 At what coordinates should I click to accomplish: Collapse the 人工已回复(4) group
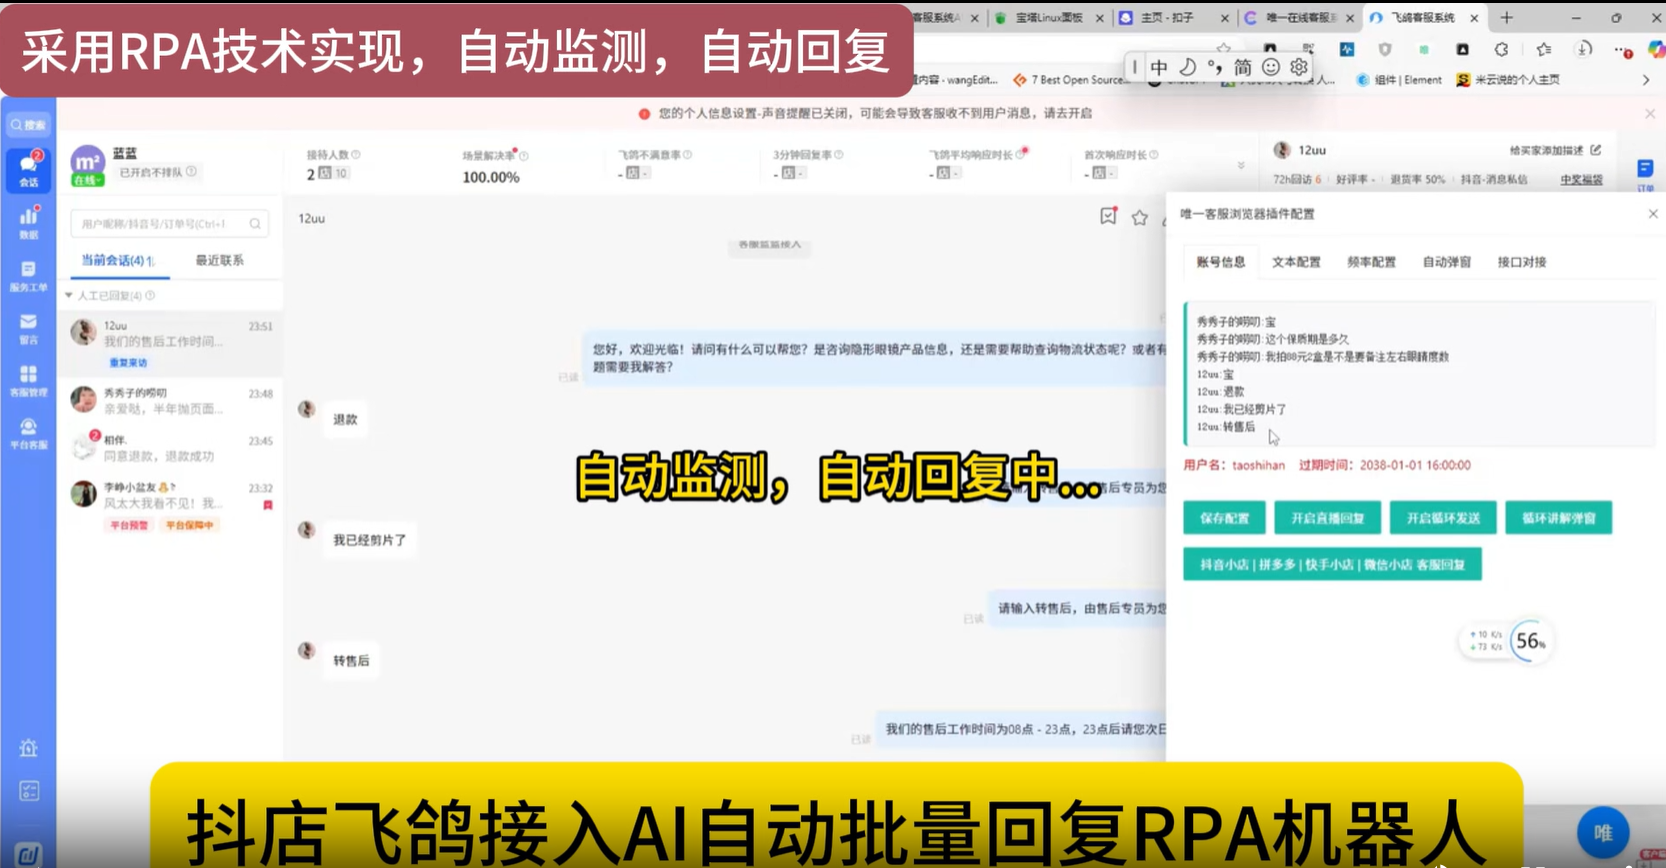click(69, 295)
